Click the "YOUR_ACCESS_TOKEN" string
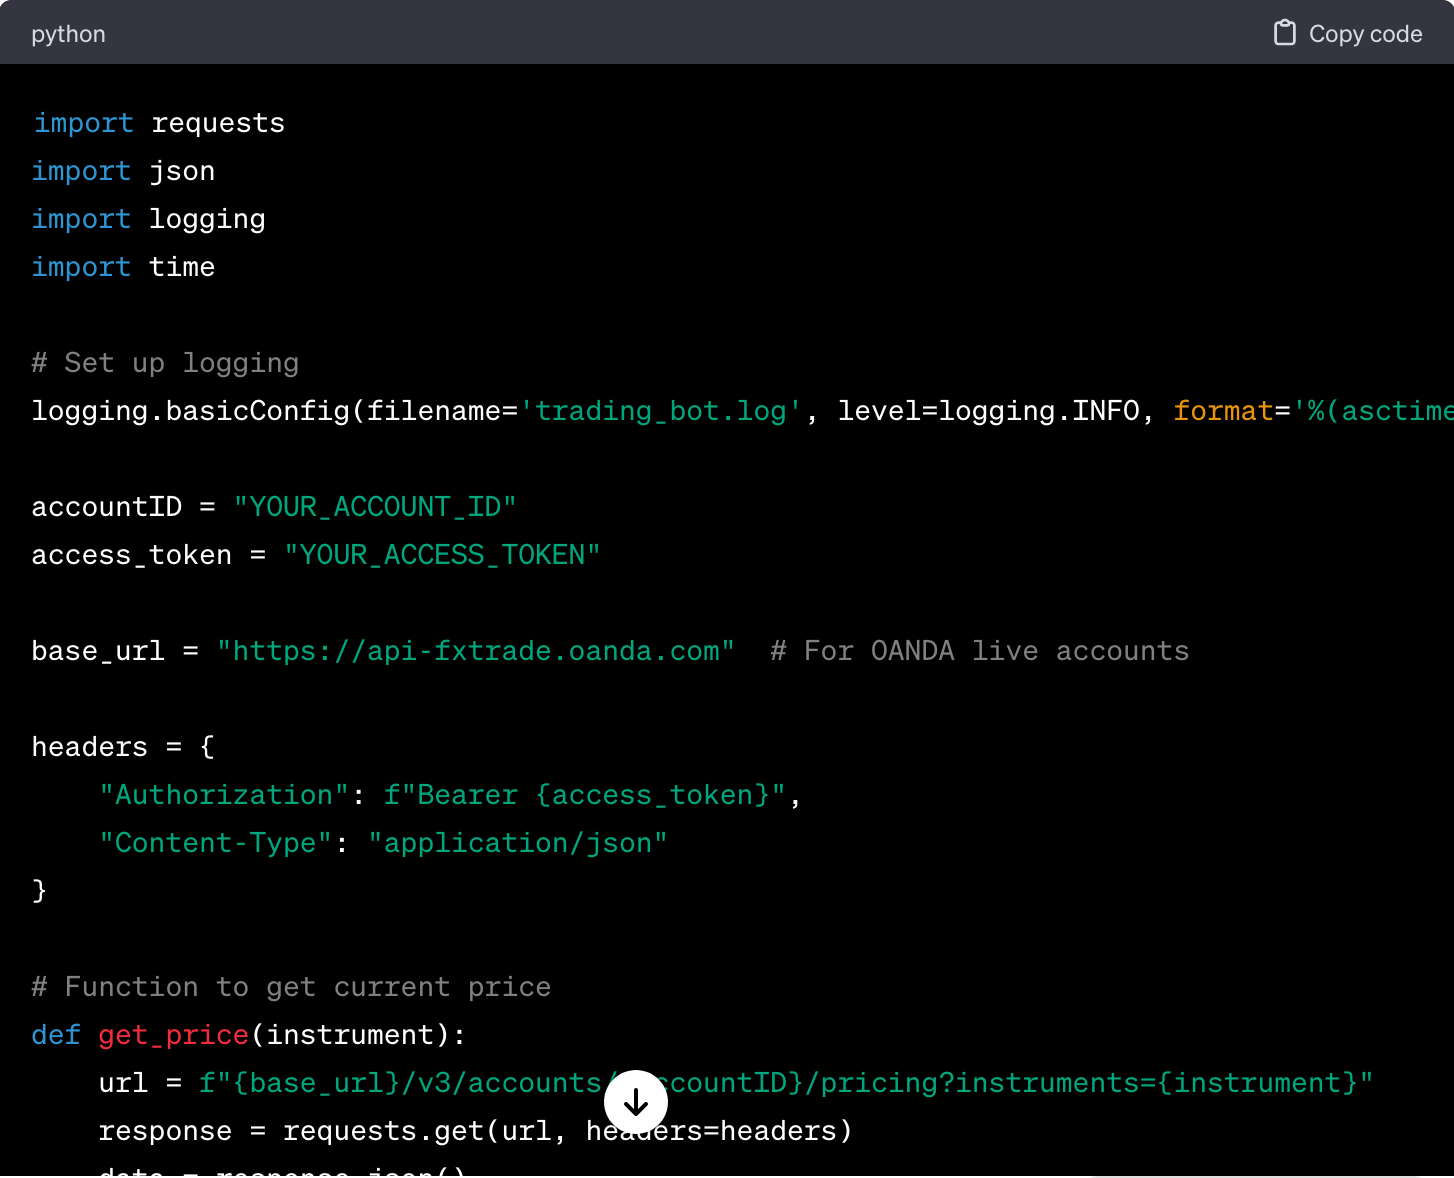1454x1178 pixels. point(442,555)
